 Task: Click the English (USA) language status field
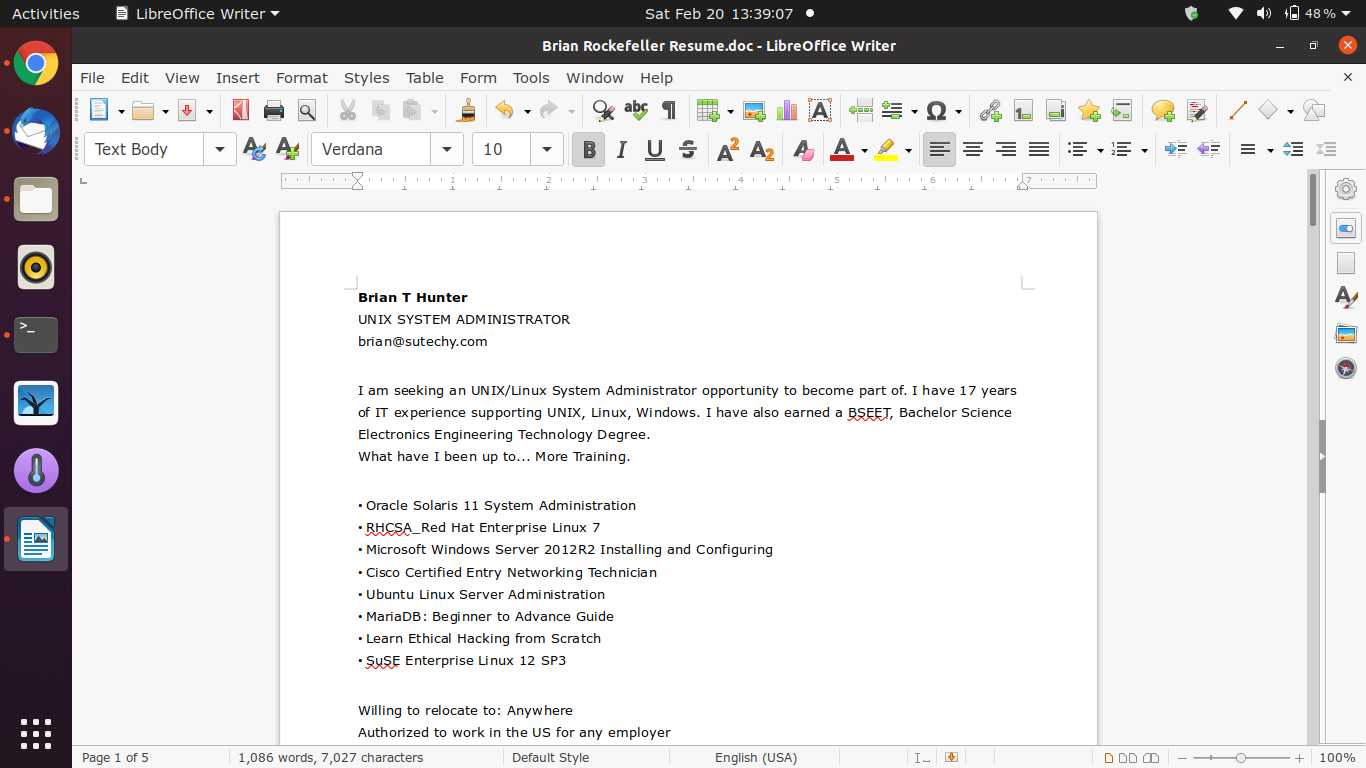pyautogui.click(x=755, y=758)
